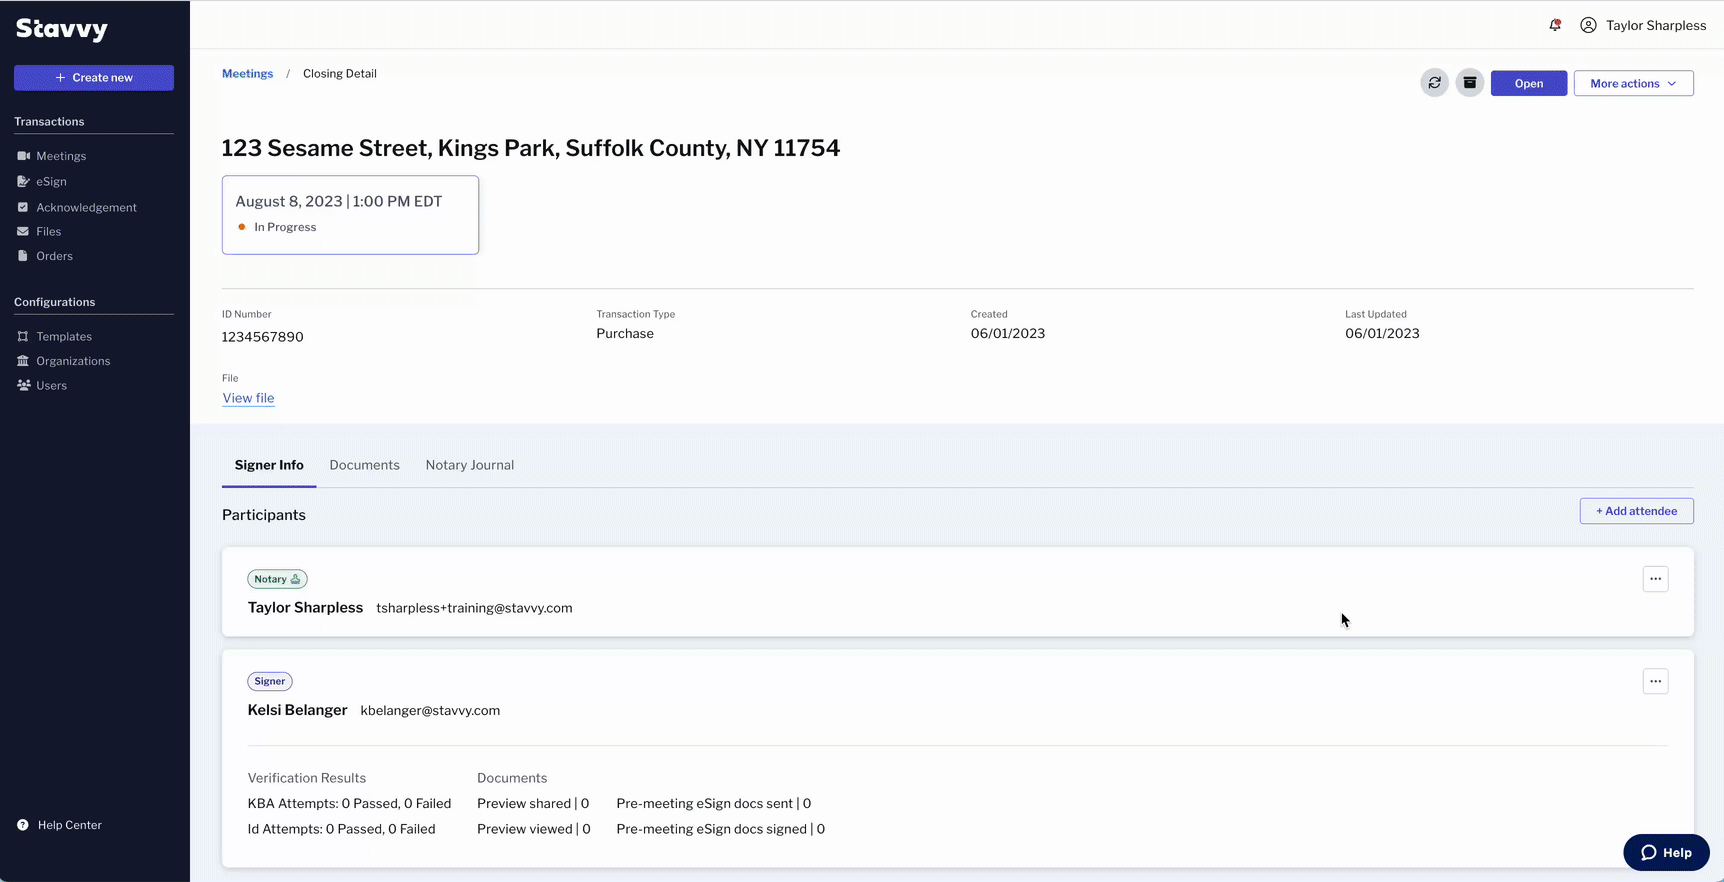Screen dimensions: 1724x882
Task: Go to eSign in the sidebar
Action: click(51, 181)
